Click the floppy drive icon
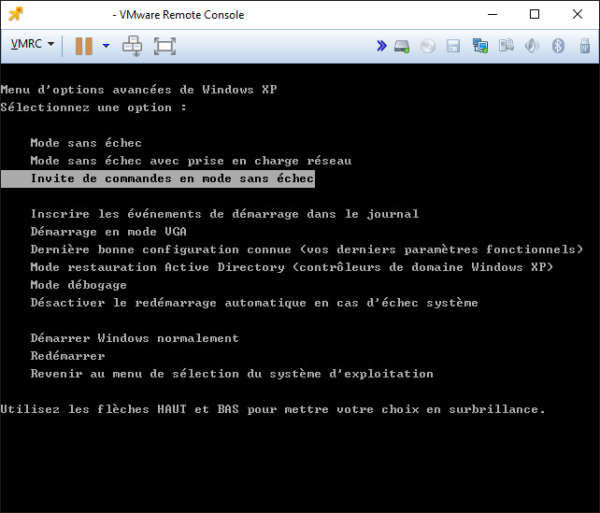Viewport: 600px width, 513px height. (453, 46)
